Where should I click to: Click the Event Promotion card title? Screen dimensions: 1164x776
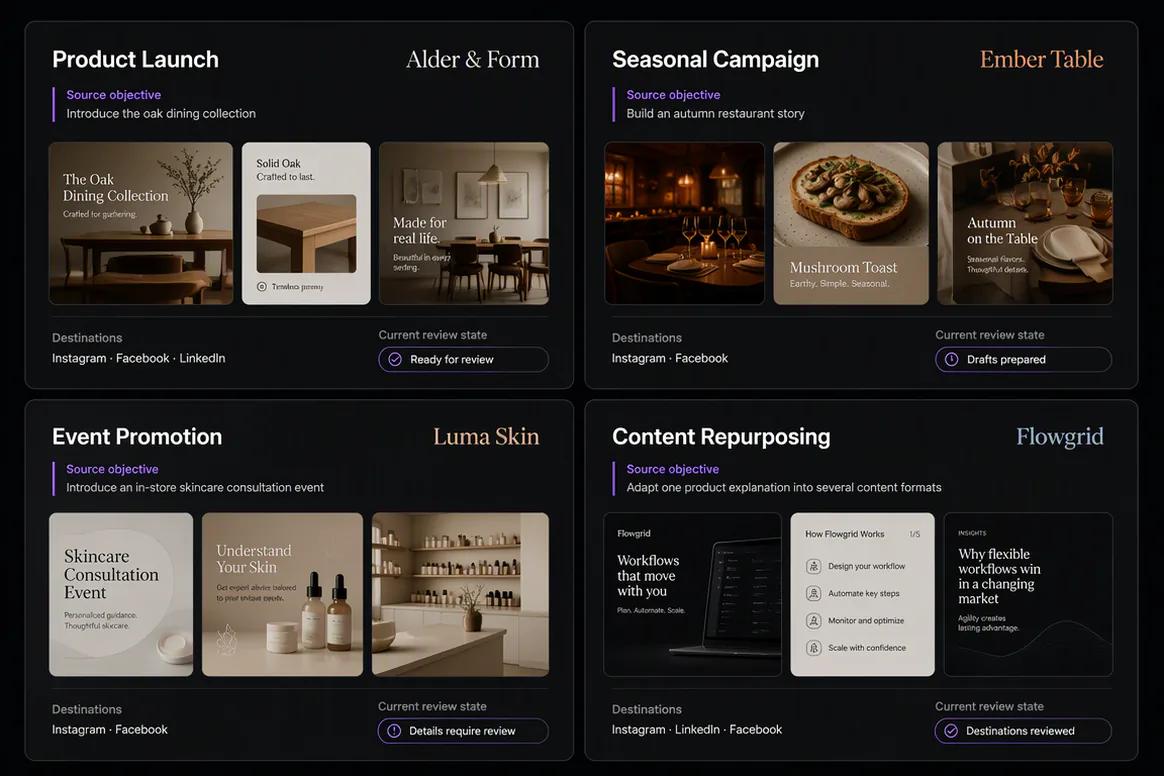point(137,437)
